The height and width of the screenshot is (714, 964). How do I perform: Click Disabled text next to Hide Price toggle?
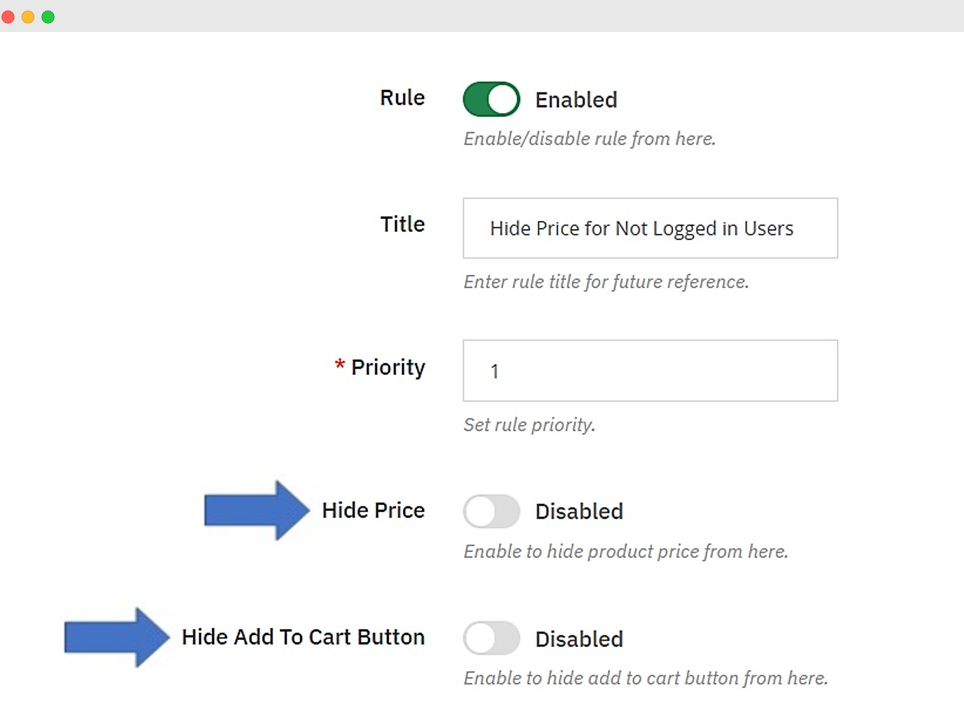tap(579, 511)
